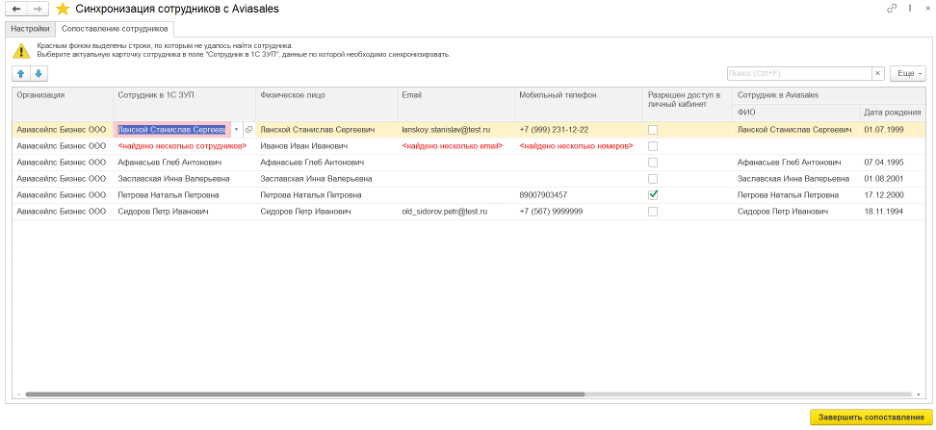Open the Еще dropdown menu
The width and height of the screenshot is (936, 430).
click(x=907, y=74)
